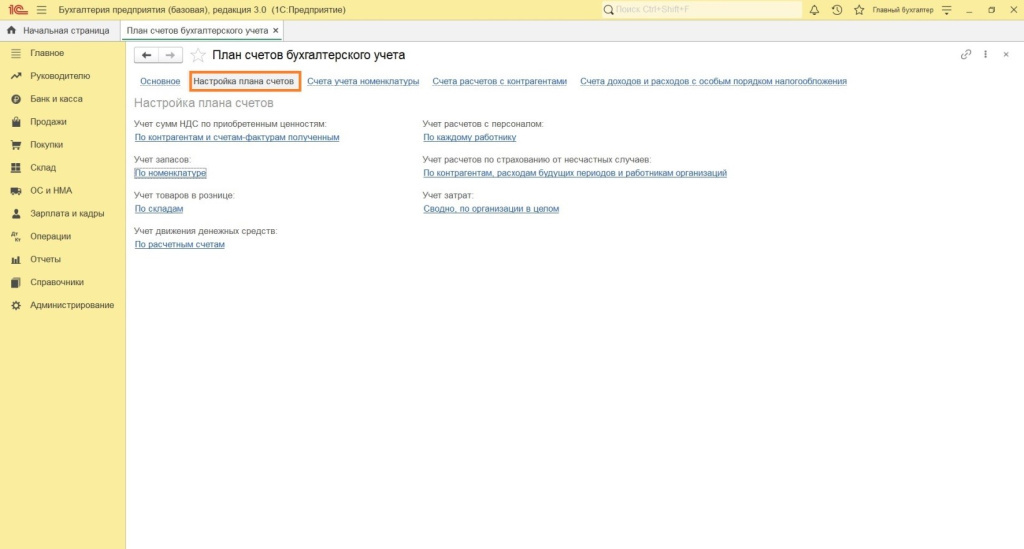The image size is (1024, 549).
Task: Open the three-dot more actions menu
Action: point(986,54)
